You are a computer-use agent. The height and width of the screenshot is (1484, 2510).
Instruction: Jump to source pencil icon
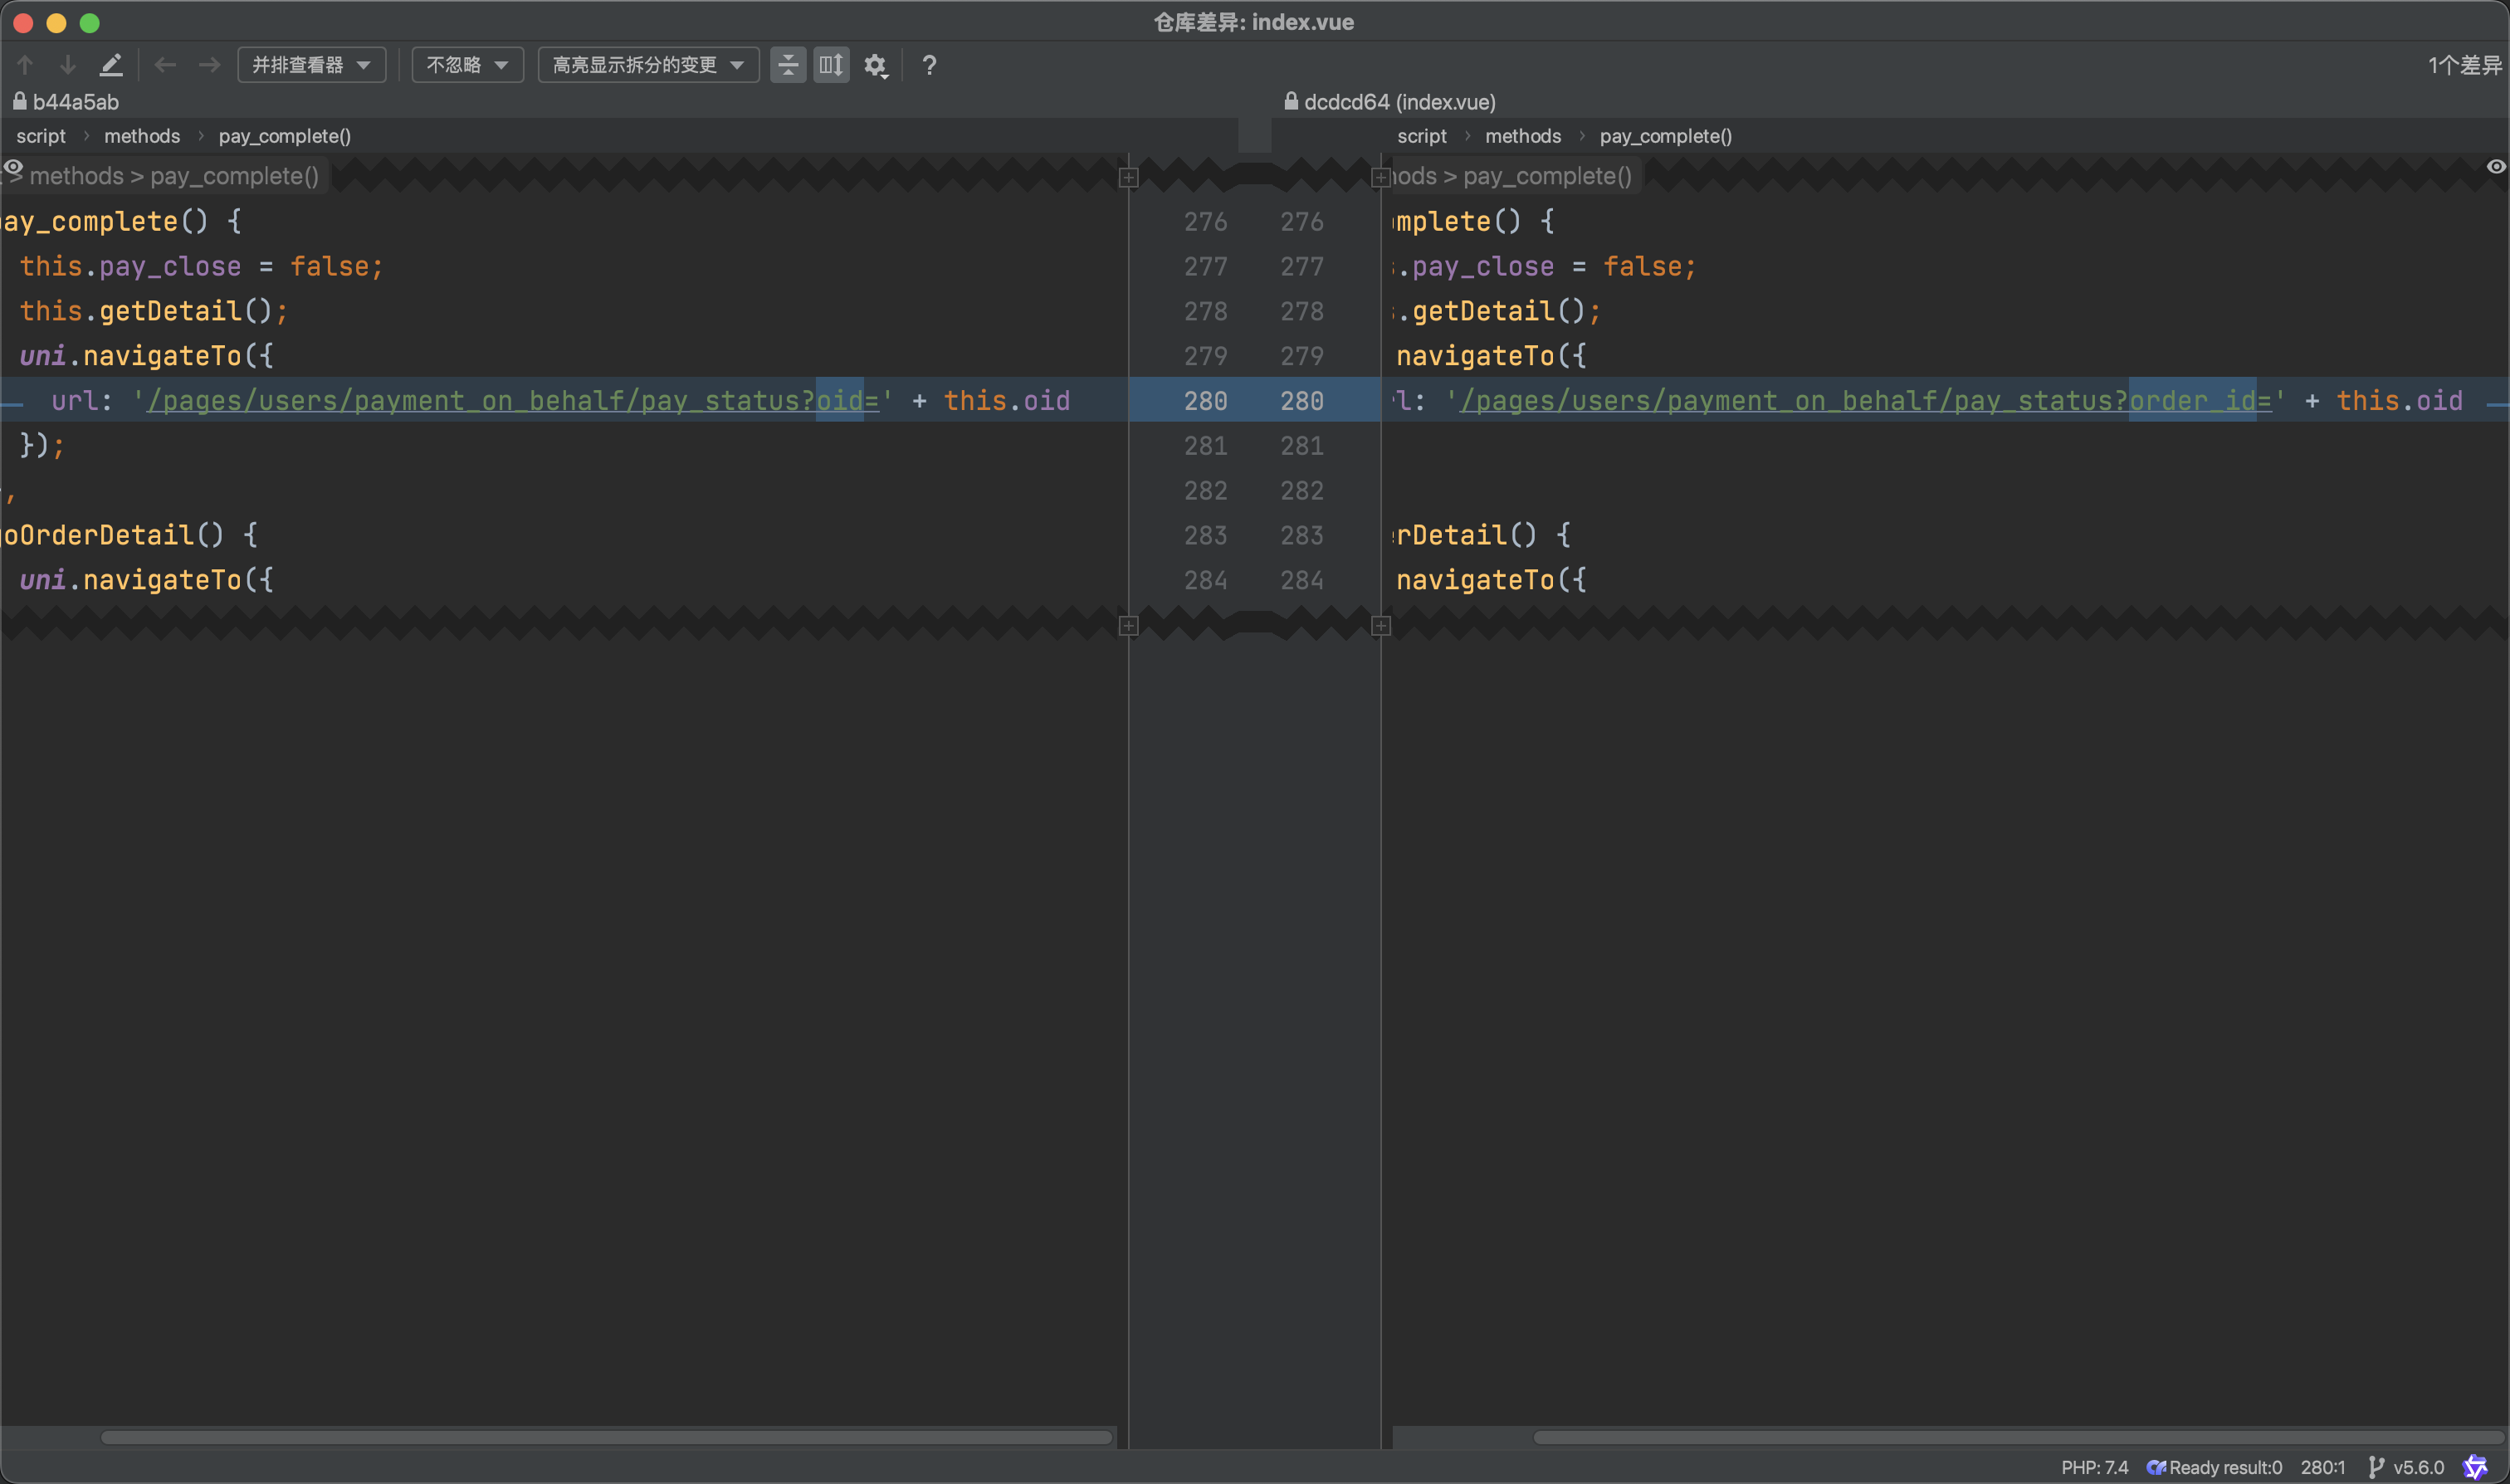[111, 65]
